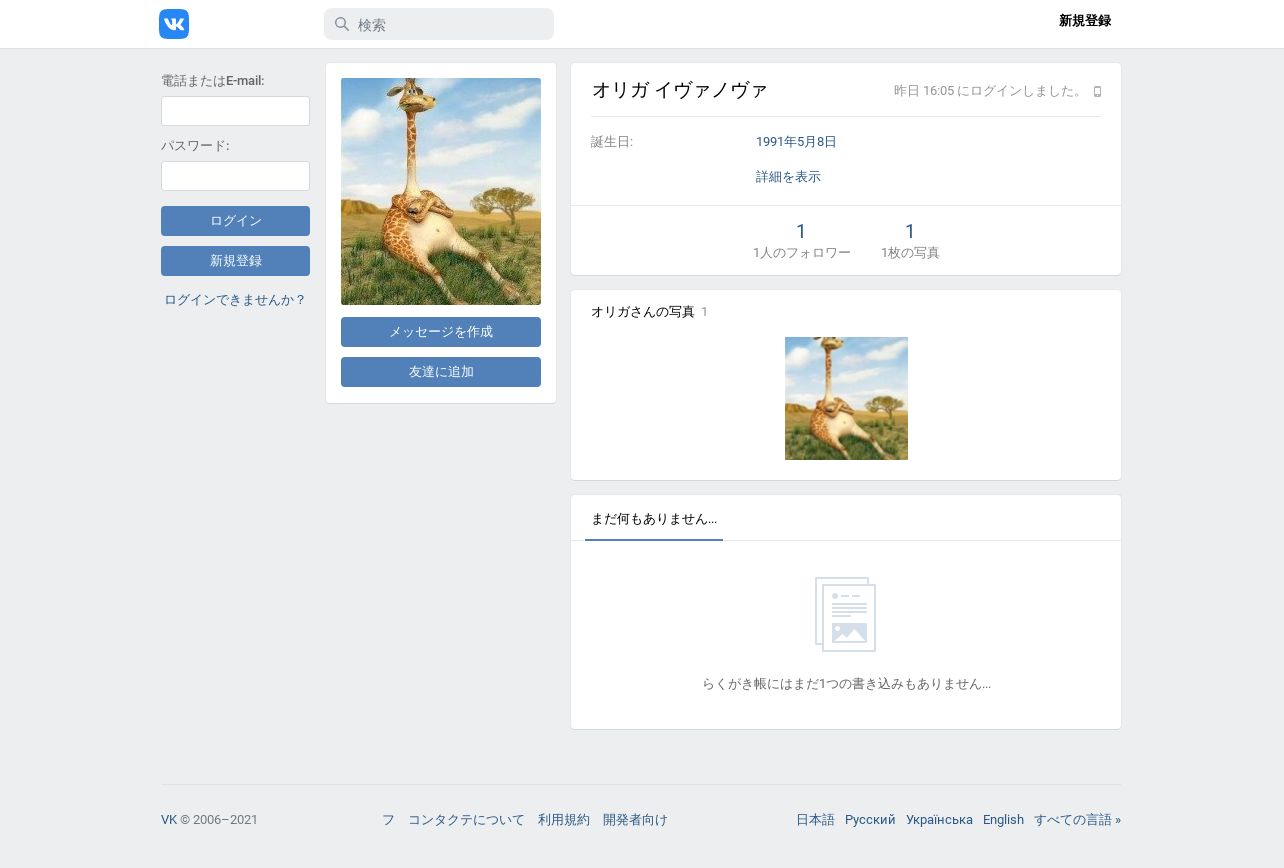This screenshot has height=868, width=1284.
Task: Click the mobile device icon next to last login
Action: pyautogui.click(x=1097, y=91)
